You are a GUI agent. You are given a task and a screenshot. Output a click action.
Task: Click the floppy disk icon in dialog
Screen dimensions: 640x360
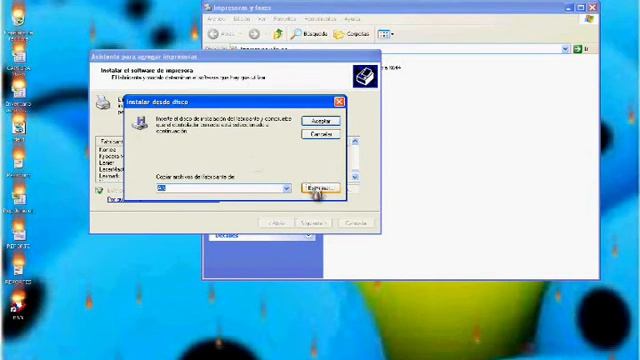[140, 122]
